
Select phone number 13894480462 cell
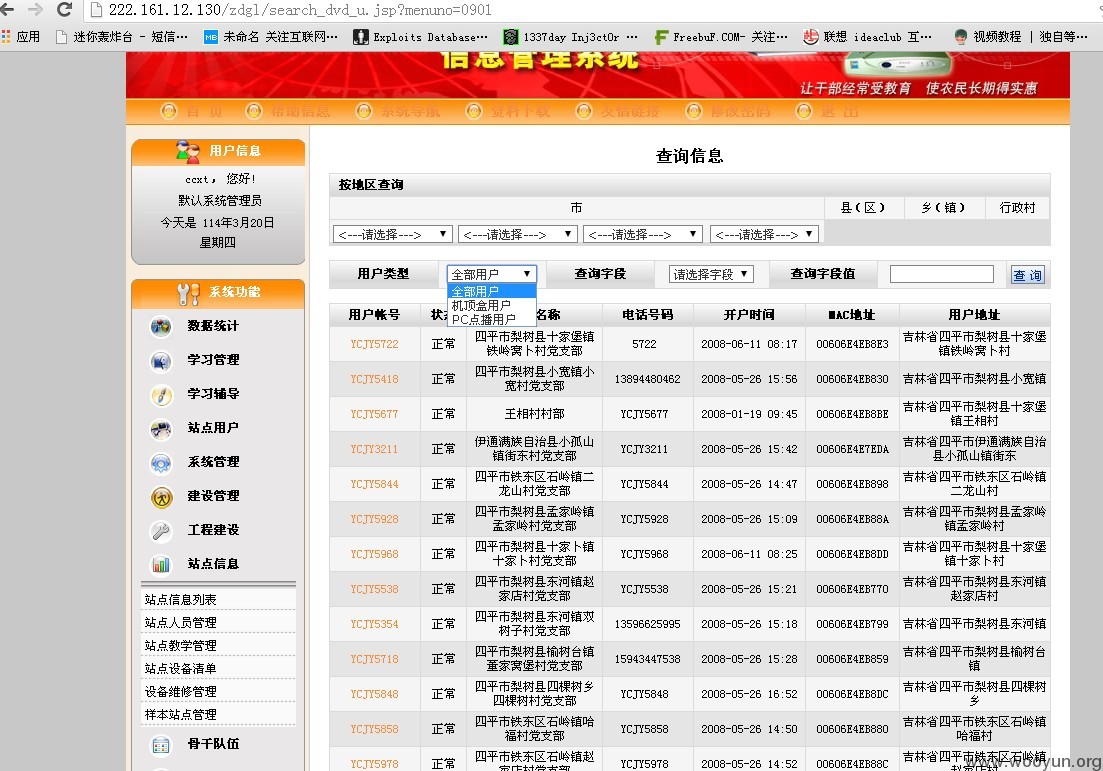pyautogui.click(x=647, y=379)
